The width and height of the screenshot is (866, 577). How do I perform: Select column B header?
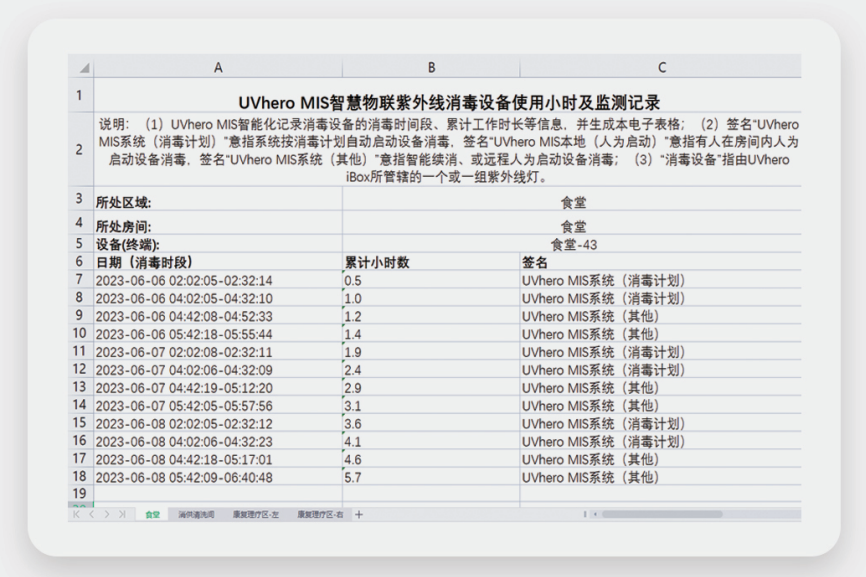(x=431, y=67)
